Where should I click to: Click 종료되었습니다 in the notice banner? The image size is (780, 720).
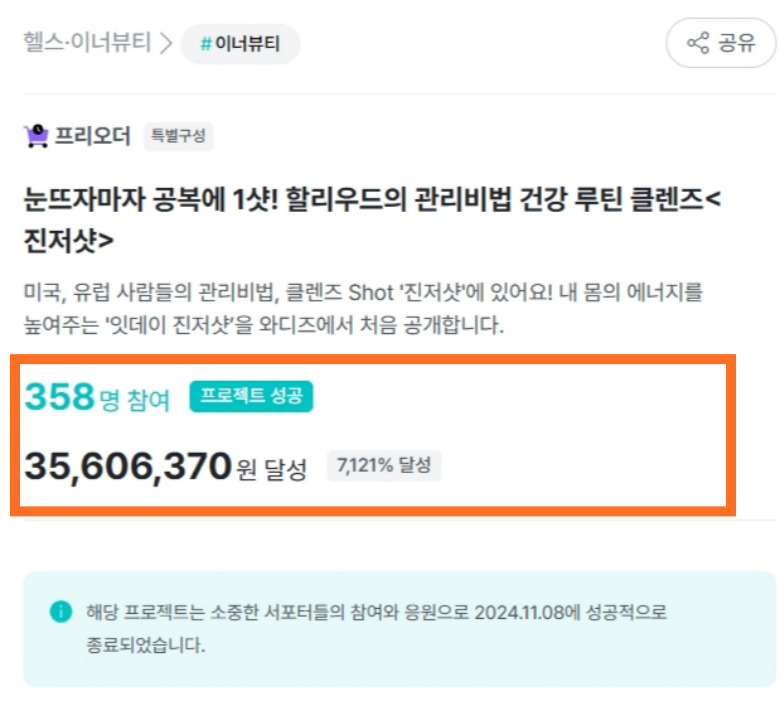pos(146,644)
